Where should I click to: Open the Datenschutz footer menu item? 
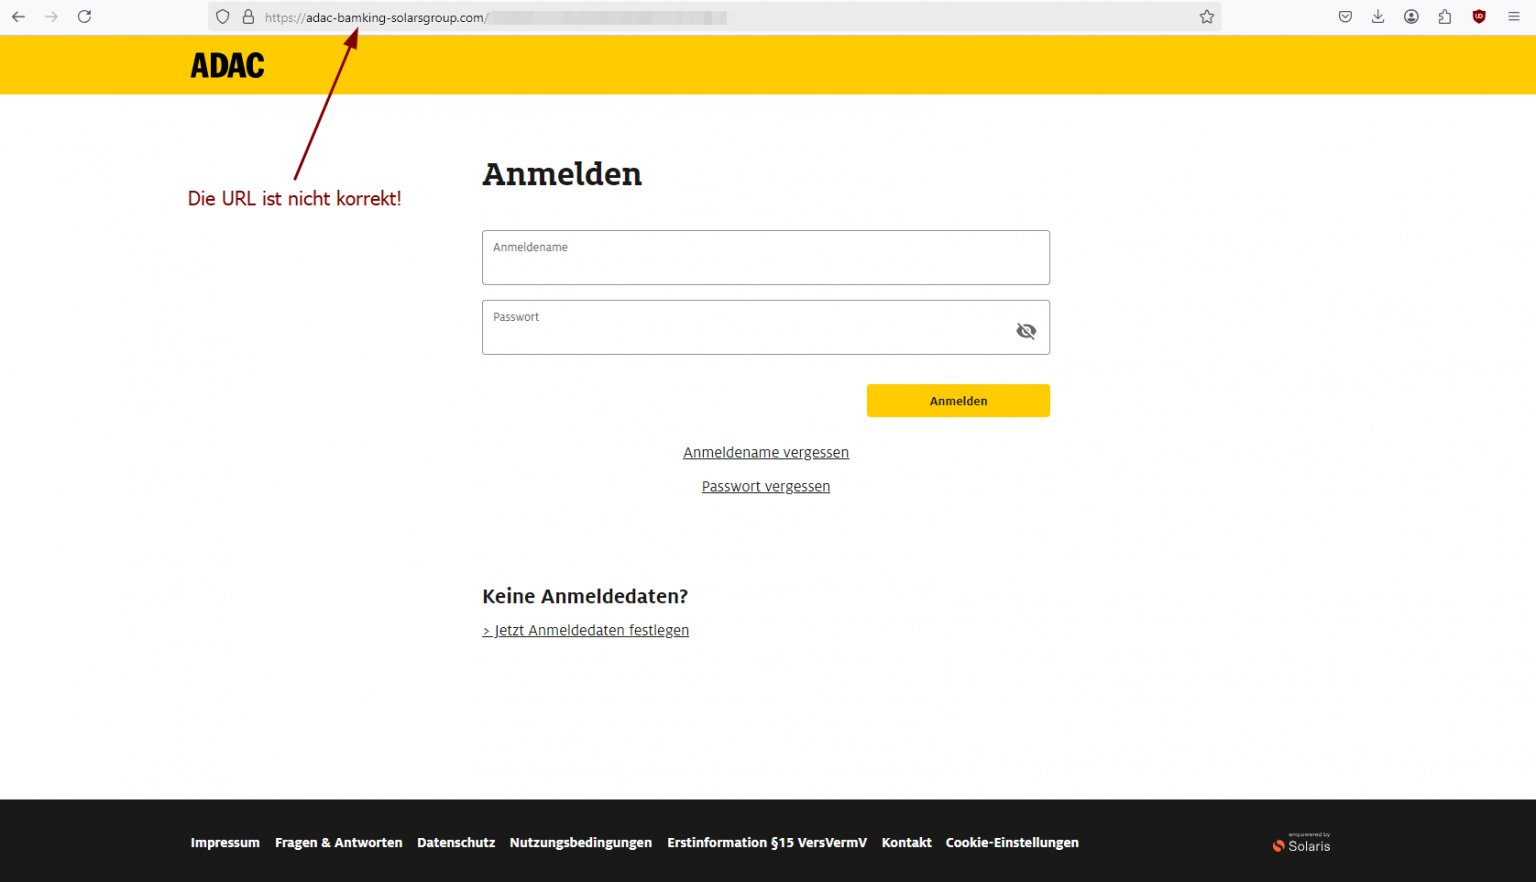pyautogui.click(x=456, y=842)
